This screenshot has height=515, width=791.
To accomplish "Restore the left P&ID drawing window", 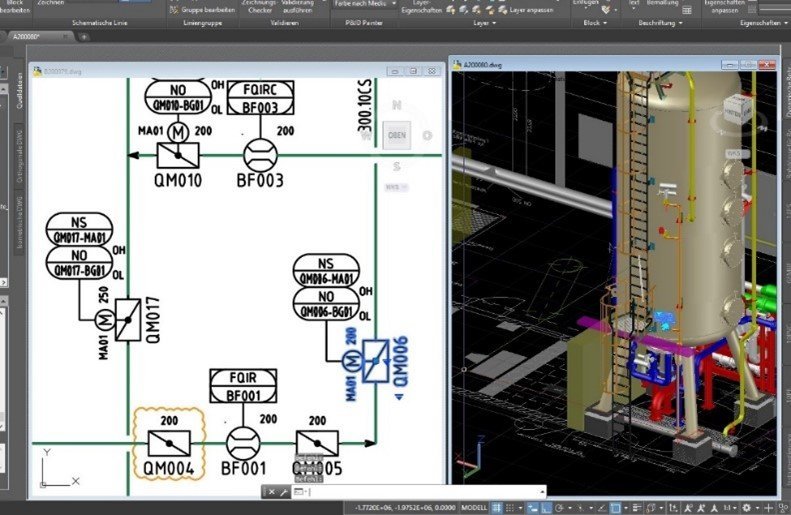I will 413,71.
